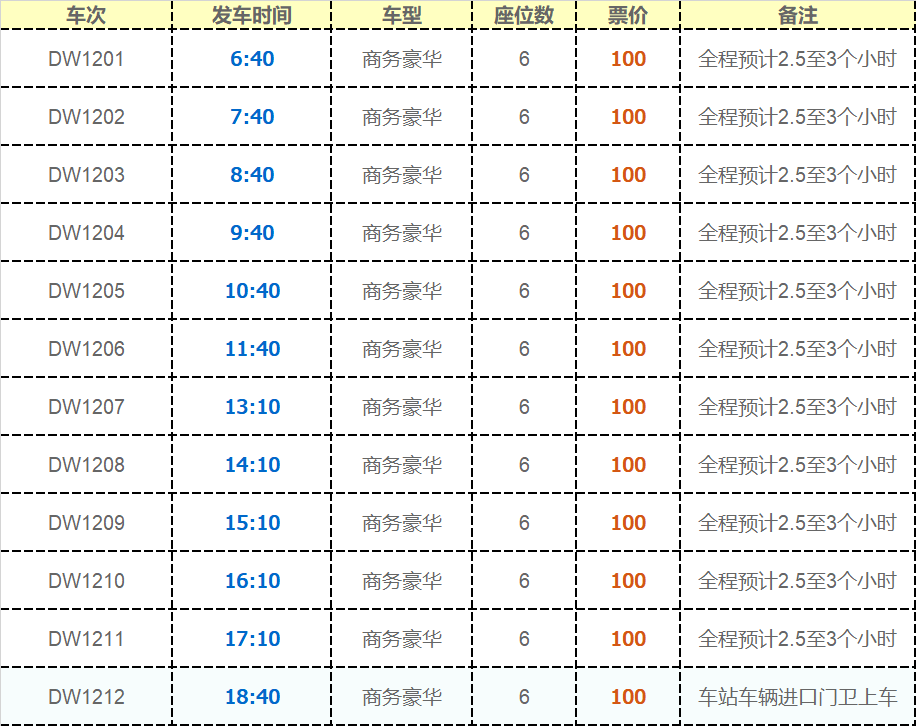Click the 车站车辆进口门卫上车 note
The width and height of the screenshot is (916, 726).
[x=797, y=697]
